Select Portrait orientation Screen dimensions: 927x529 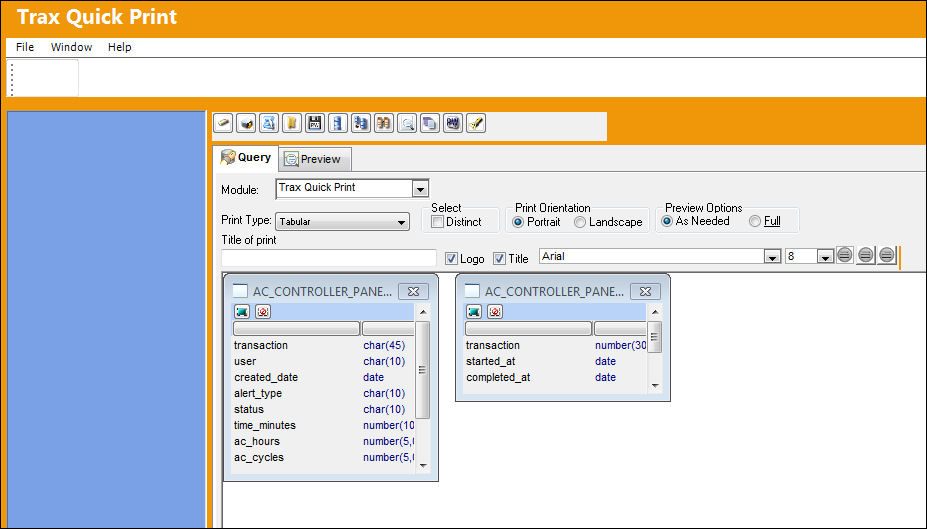(x=518, y=222)
